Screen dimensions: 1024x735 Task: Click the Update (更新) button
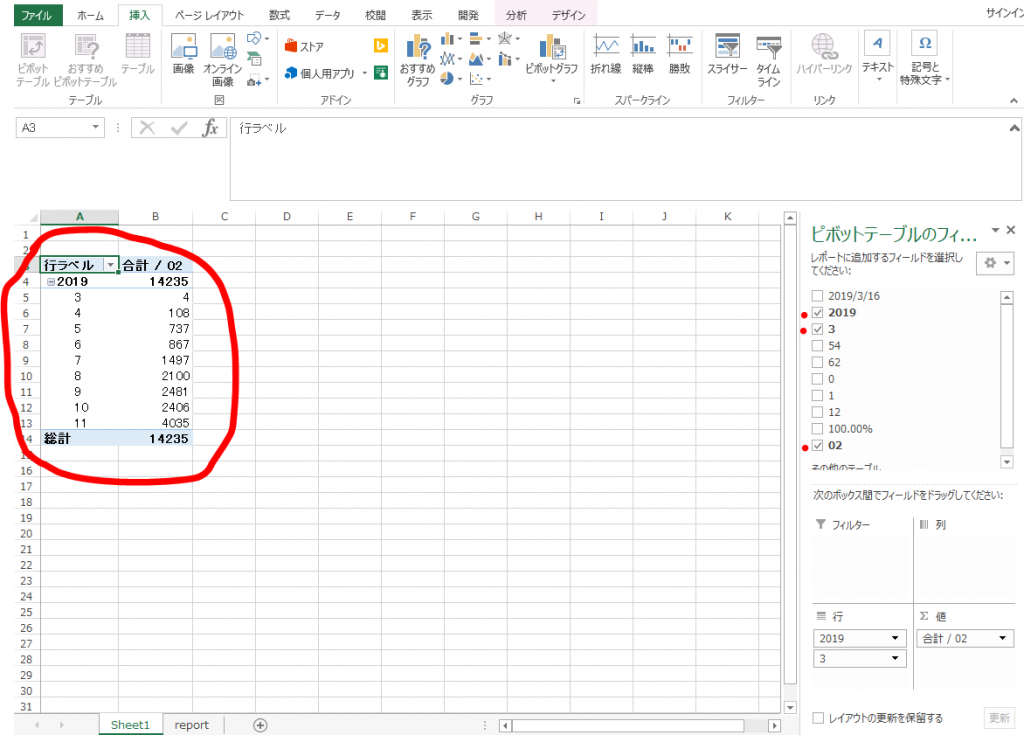coord(999,718)
